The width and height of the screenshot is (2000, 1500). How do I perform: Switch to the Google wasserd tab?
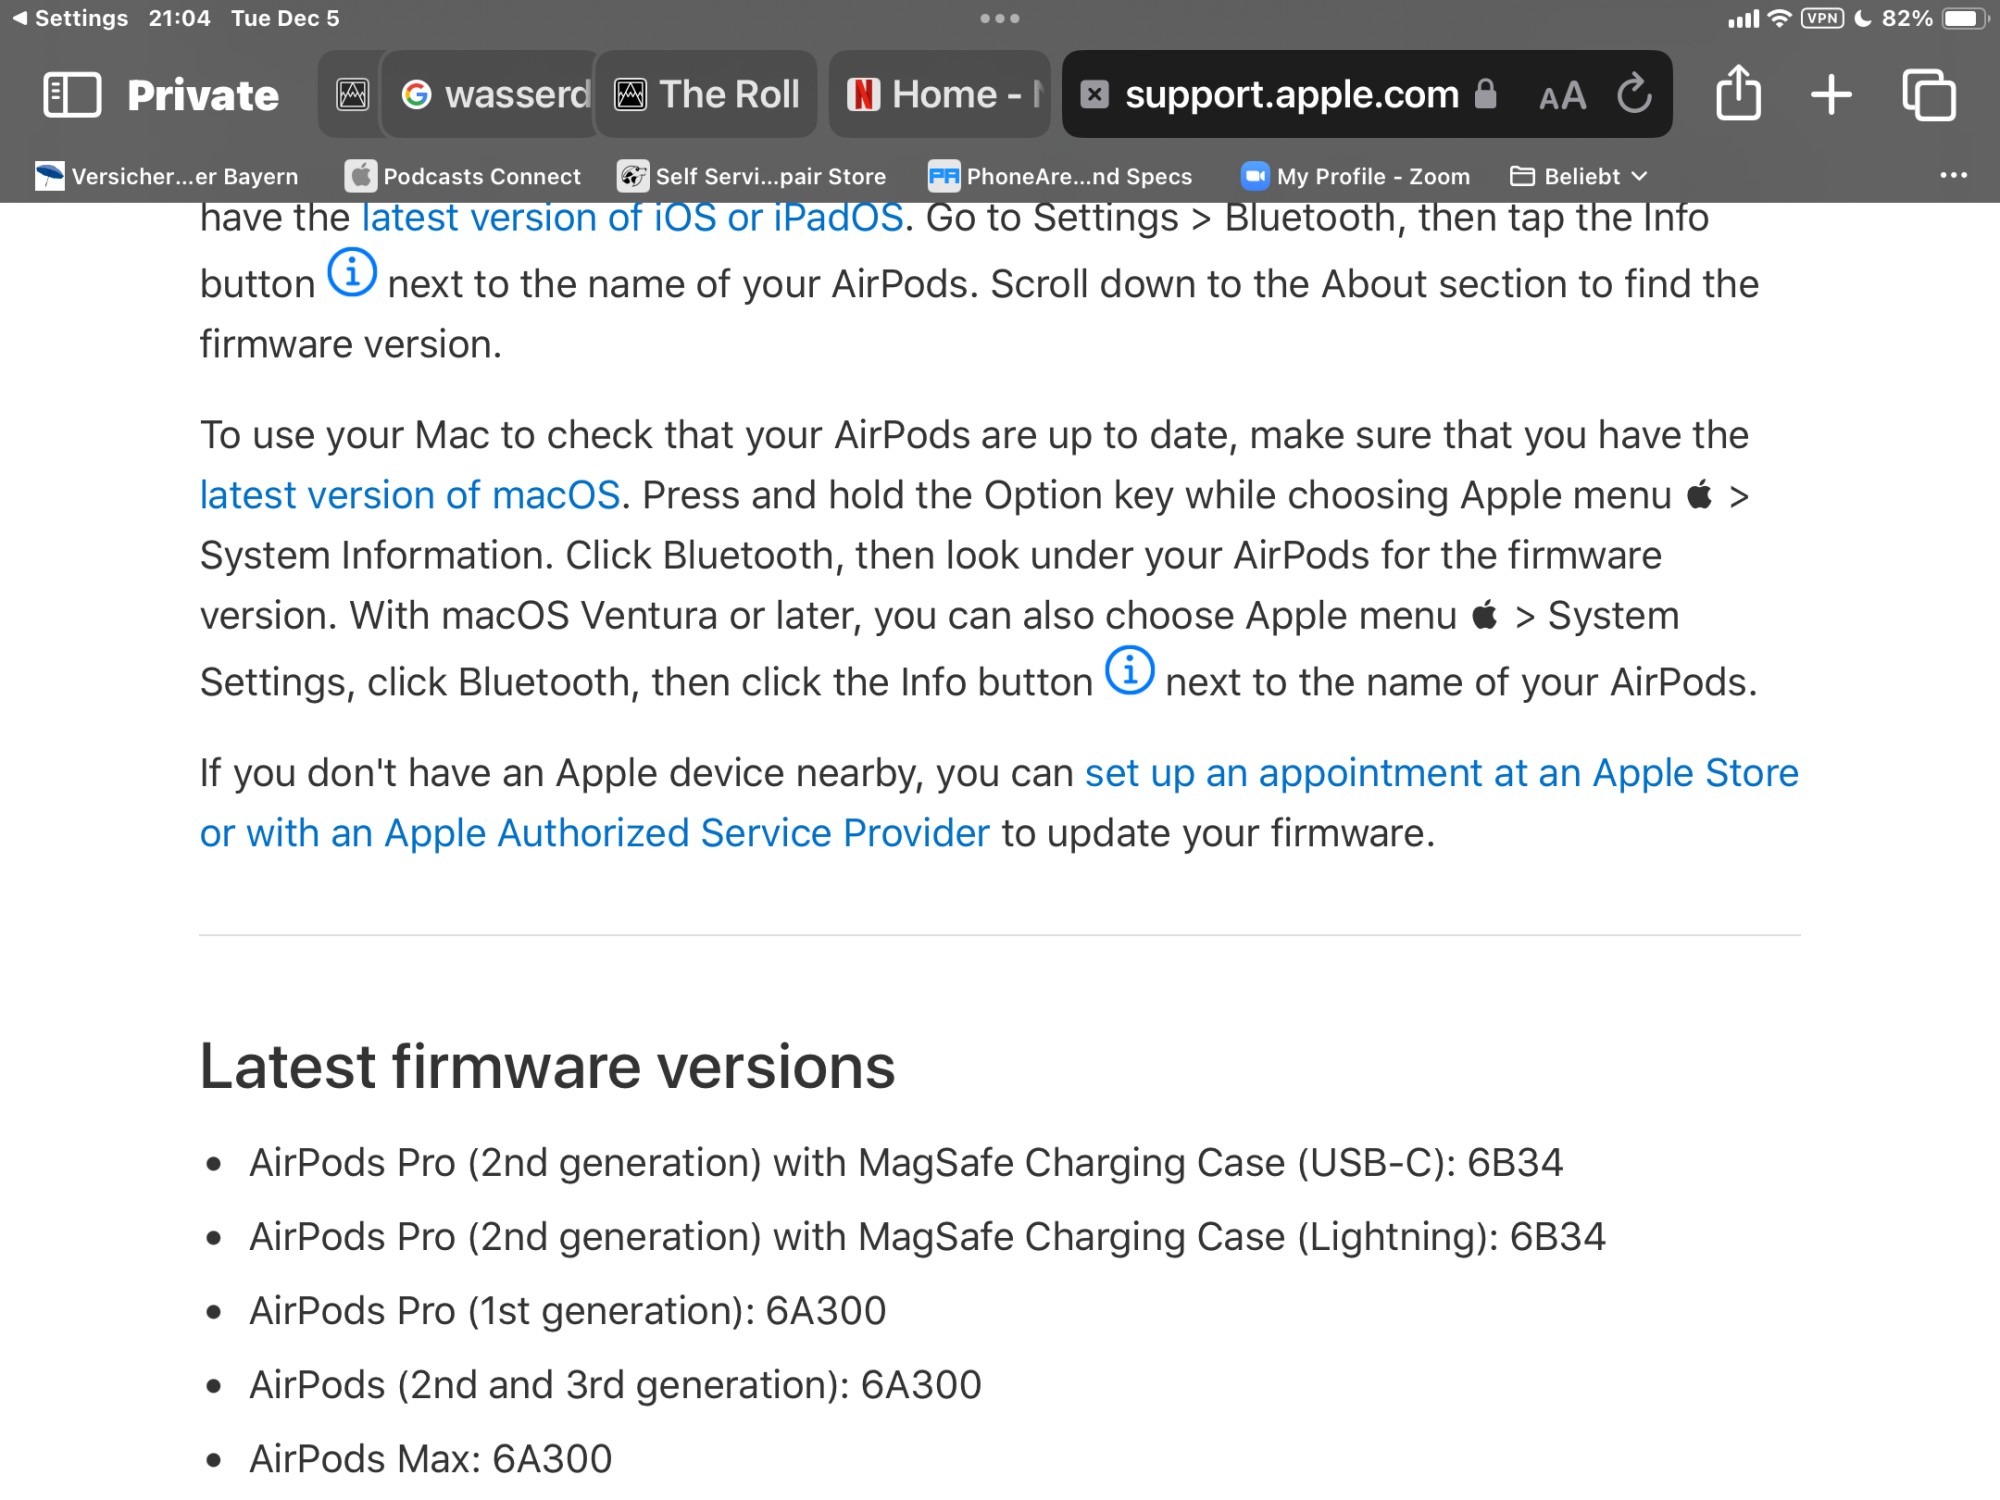click(496, 94)
